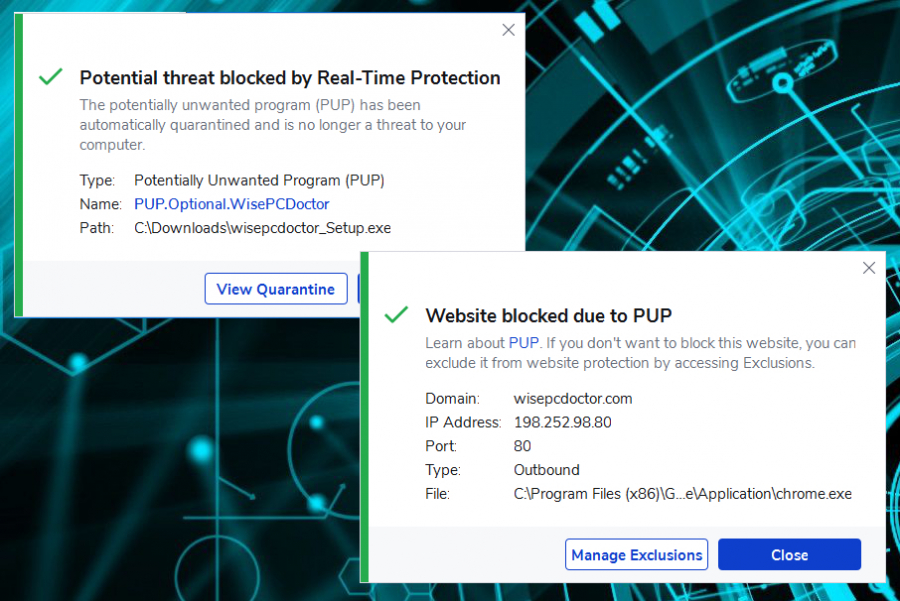Screen dimensions: 900x601
Task: Close the Website blocked popup using the X icon
Action: [x=868, y=268]
